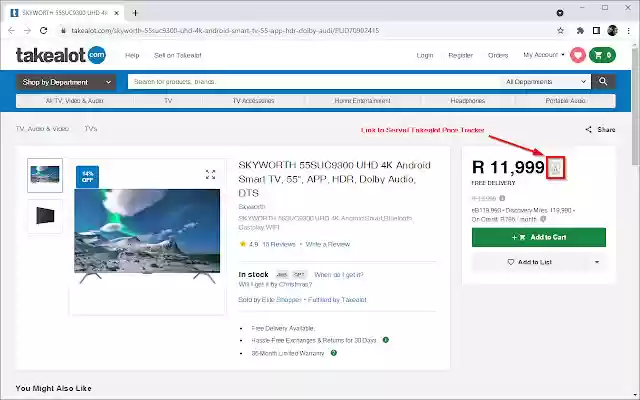This screenshot has height=400, width=640.
Task: Open the wishlist heart icon
Action: (578, 55)
